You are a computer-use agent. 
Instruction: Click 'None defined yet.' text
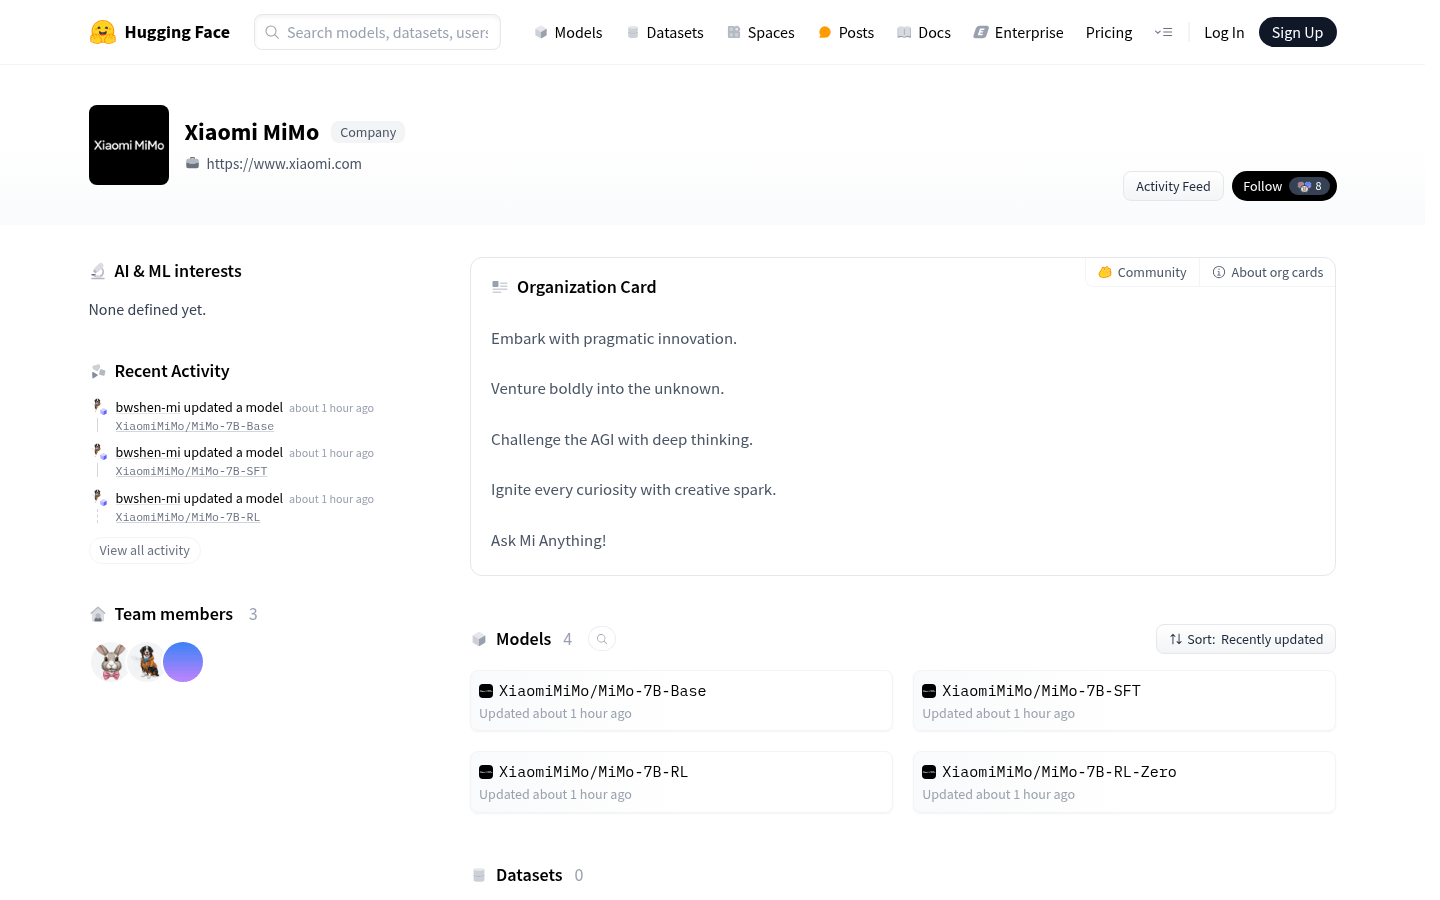(147, 310)
